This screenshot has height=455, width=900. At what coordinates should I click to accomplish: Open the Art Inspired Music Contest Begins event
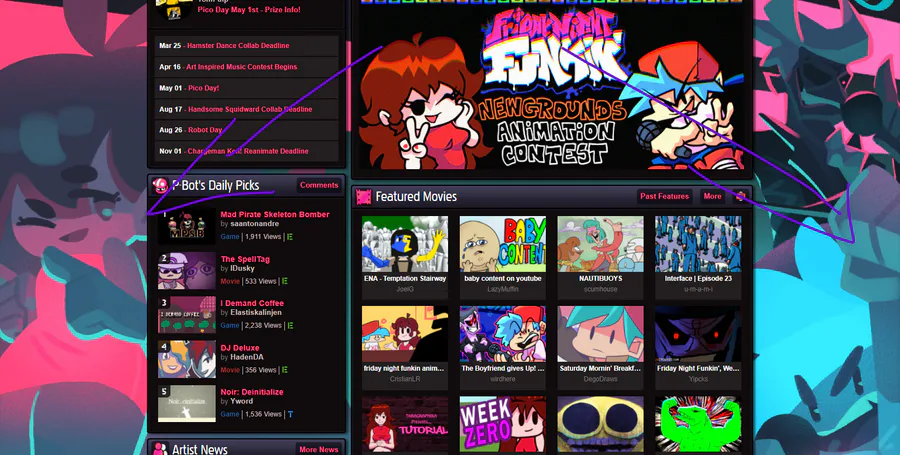point(242,67)
